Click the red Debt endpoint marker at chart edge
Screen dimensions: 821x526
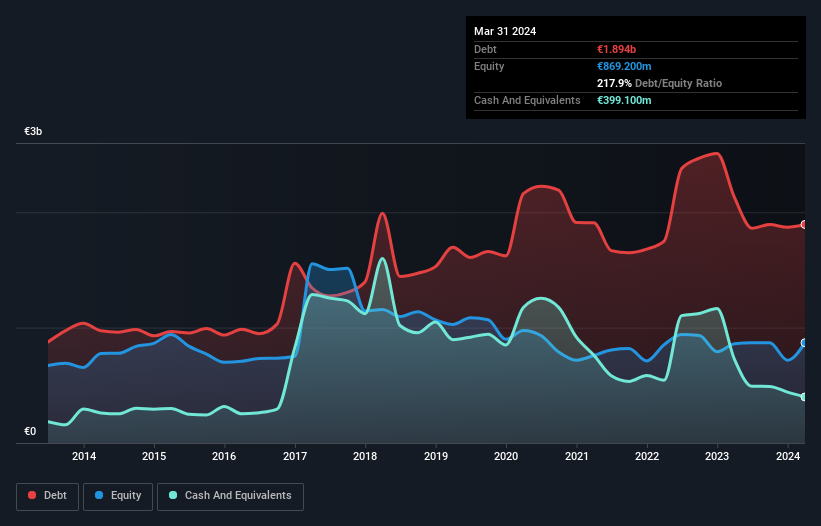(x=804, y=225)
